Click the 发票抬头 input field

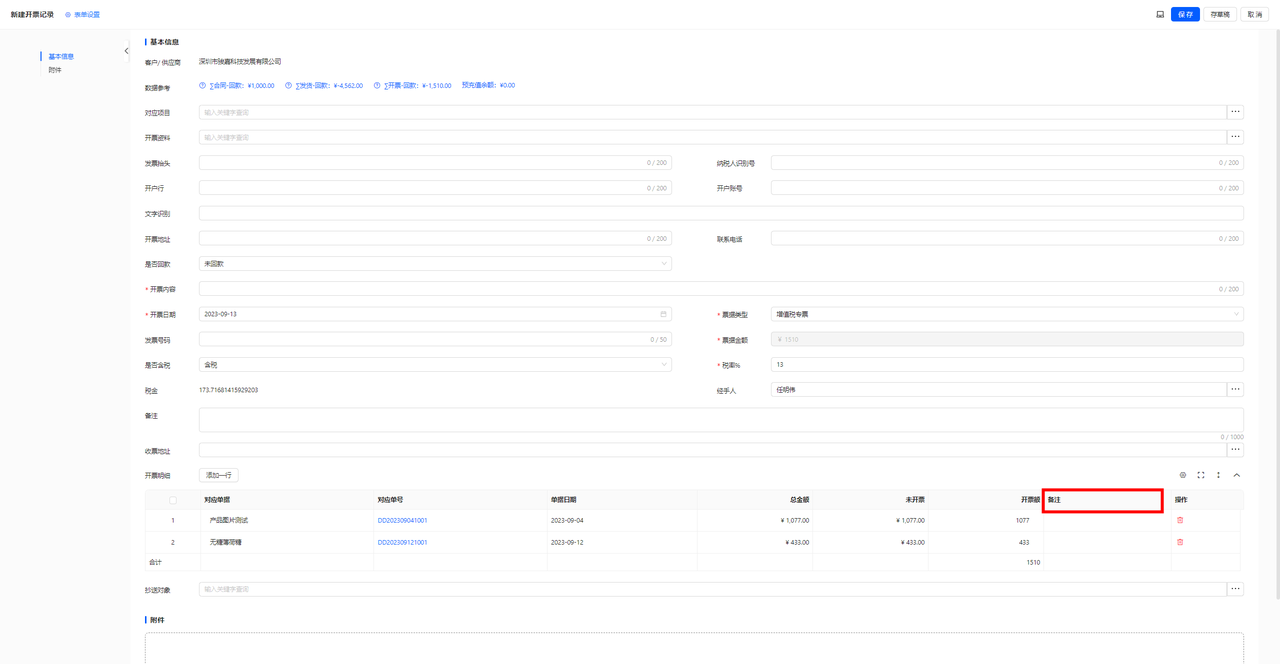click(x=435, y=162)
